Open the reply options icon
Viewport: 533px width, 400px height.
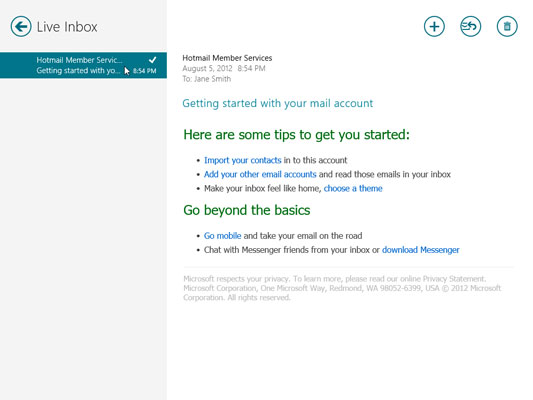pyautogui.click(x=470, y=27)
